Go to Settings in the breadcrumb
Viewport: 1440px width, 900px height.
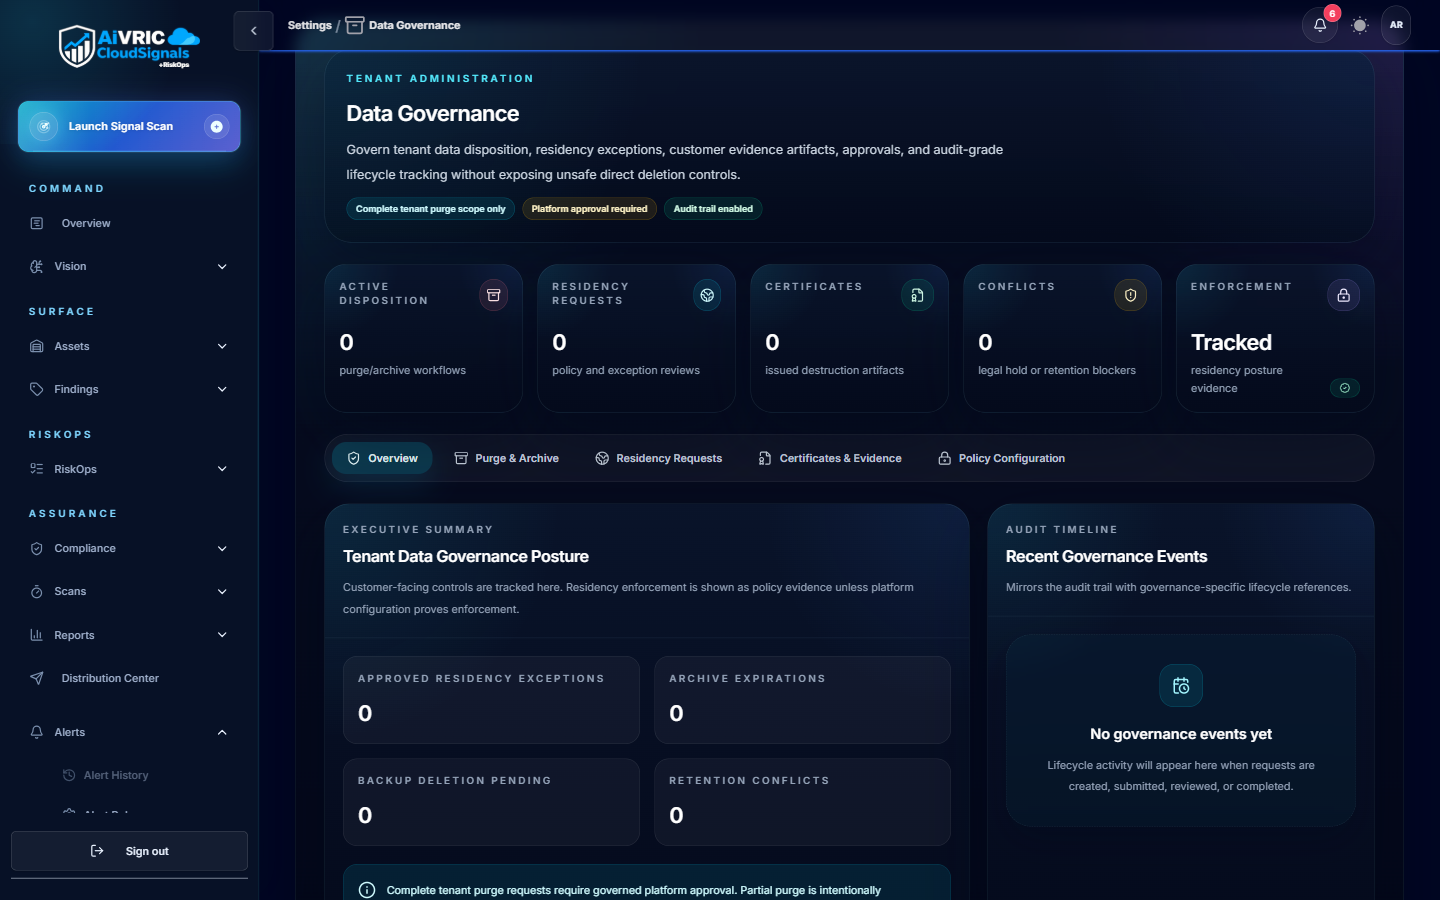point(309,25)
